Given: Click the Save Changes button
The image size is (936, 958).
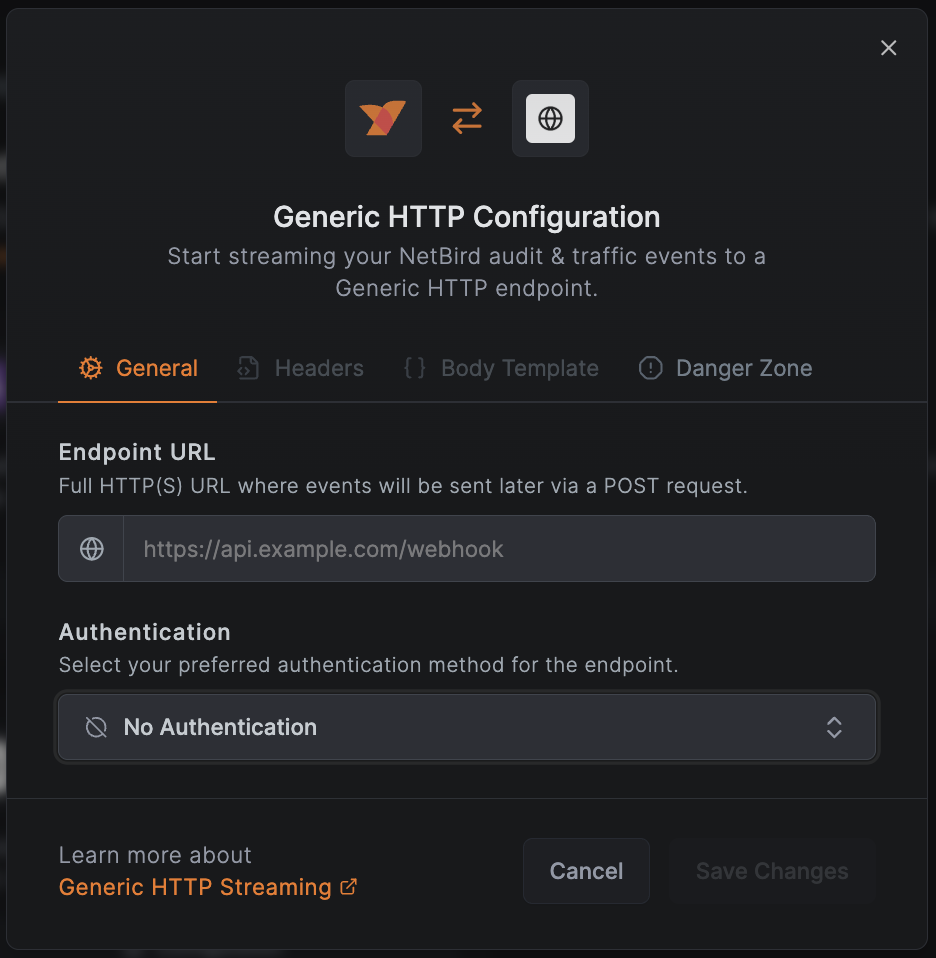Looking at the screenshot, I should click(x=772, y=871).
